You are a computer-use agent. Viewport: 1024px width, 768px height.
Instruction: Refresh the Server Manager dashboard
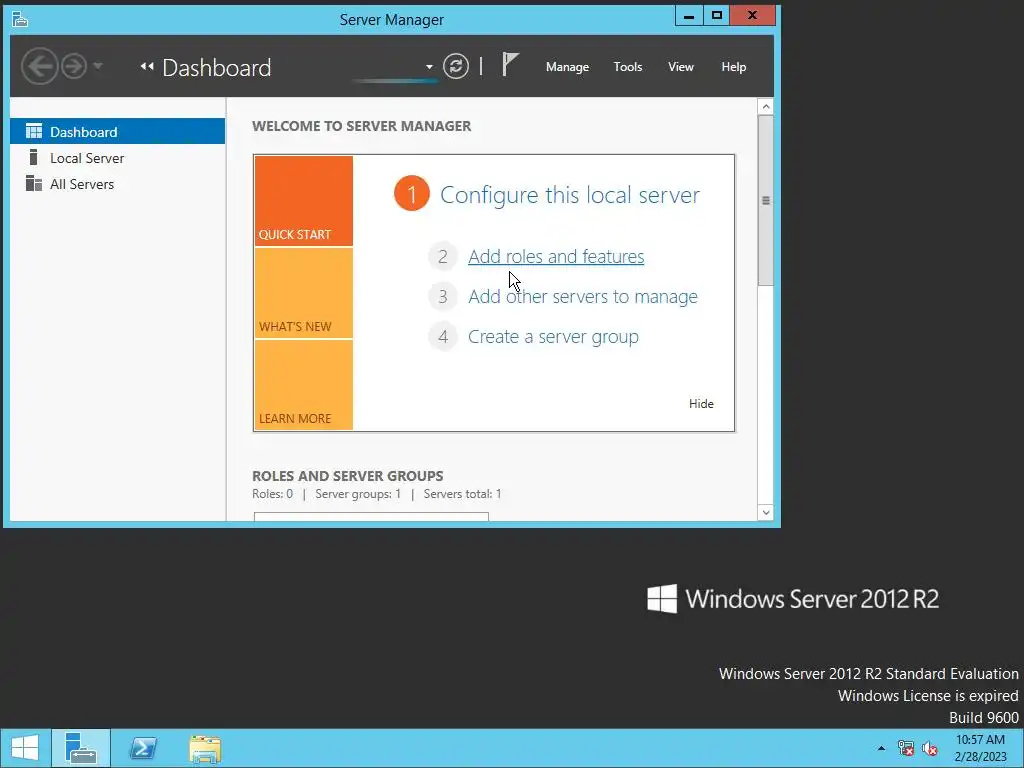(x=456, y=67)
